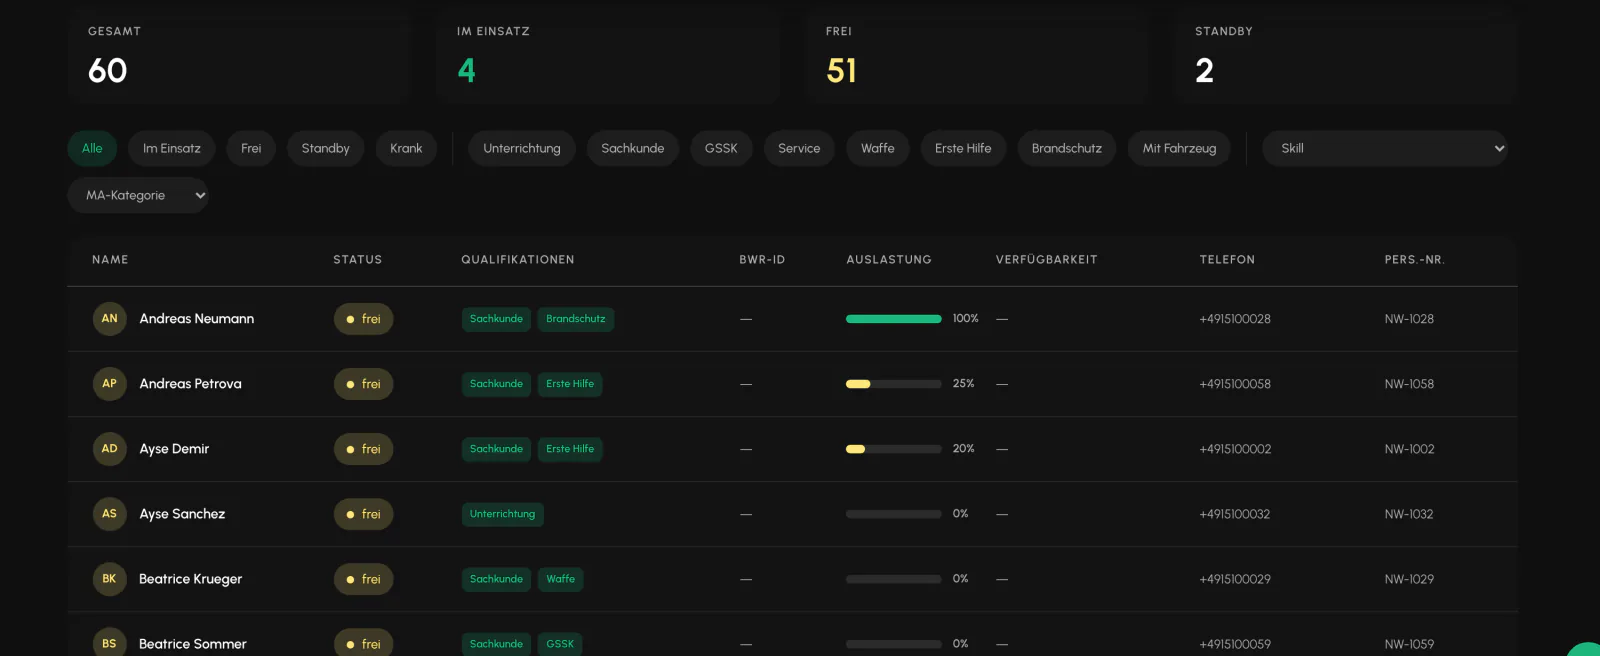
Task: Click frei status badge of Ayse Demir
Action: click(364, 449)
